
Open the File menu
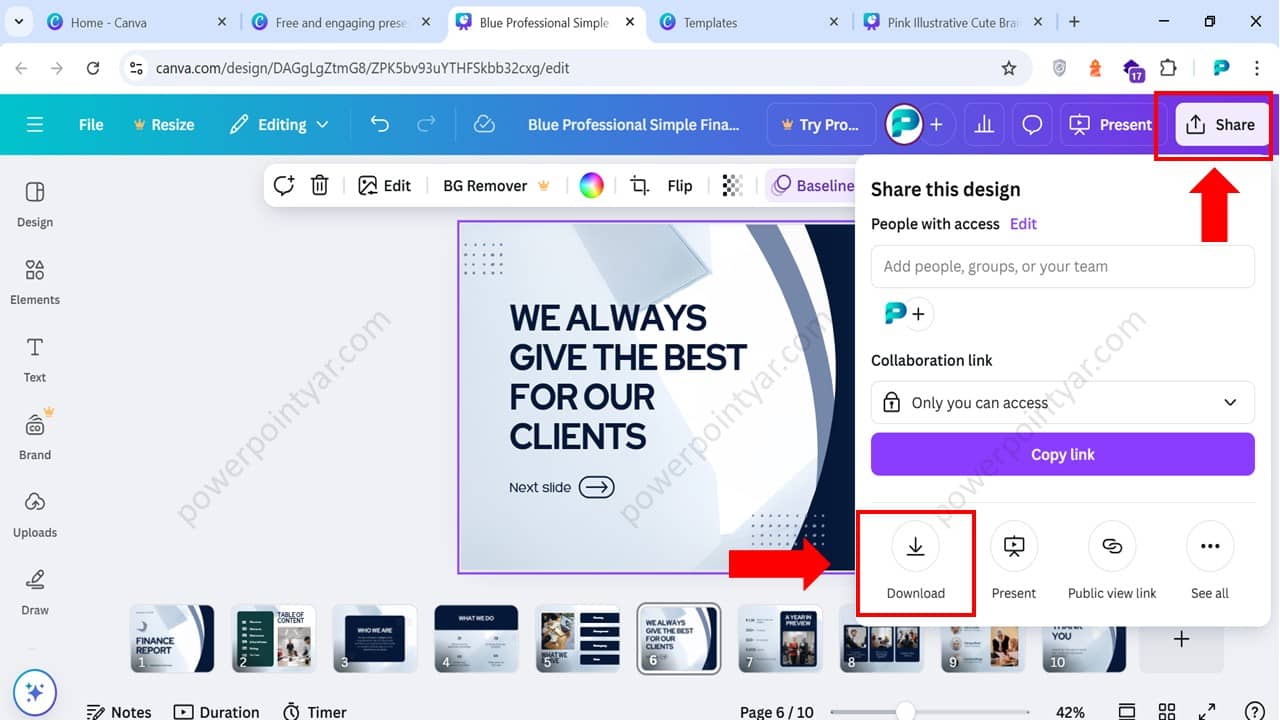pos(91,125)
